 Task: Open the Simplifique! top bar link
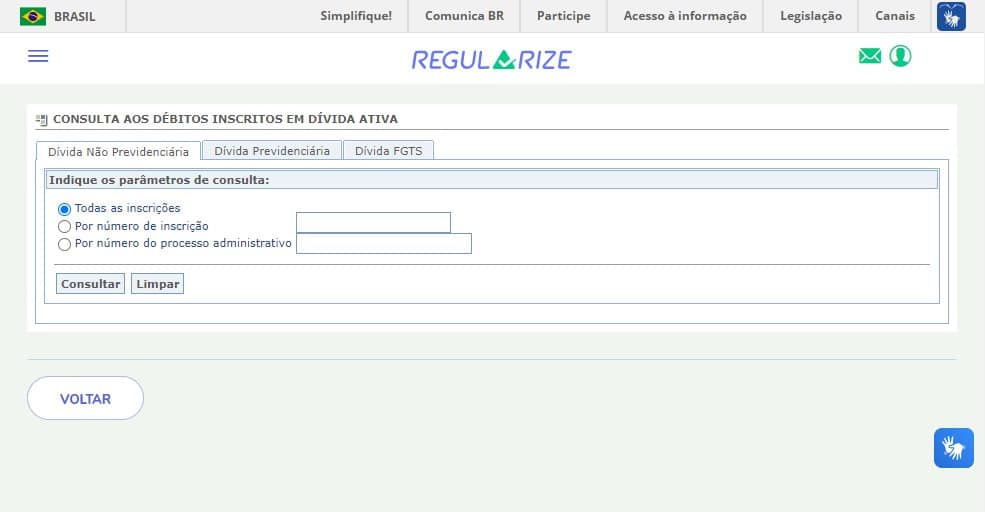356,16
